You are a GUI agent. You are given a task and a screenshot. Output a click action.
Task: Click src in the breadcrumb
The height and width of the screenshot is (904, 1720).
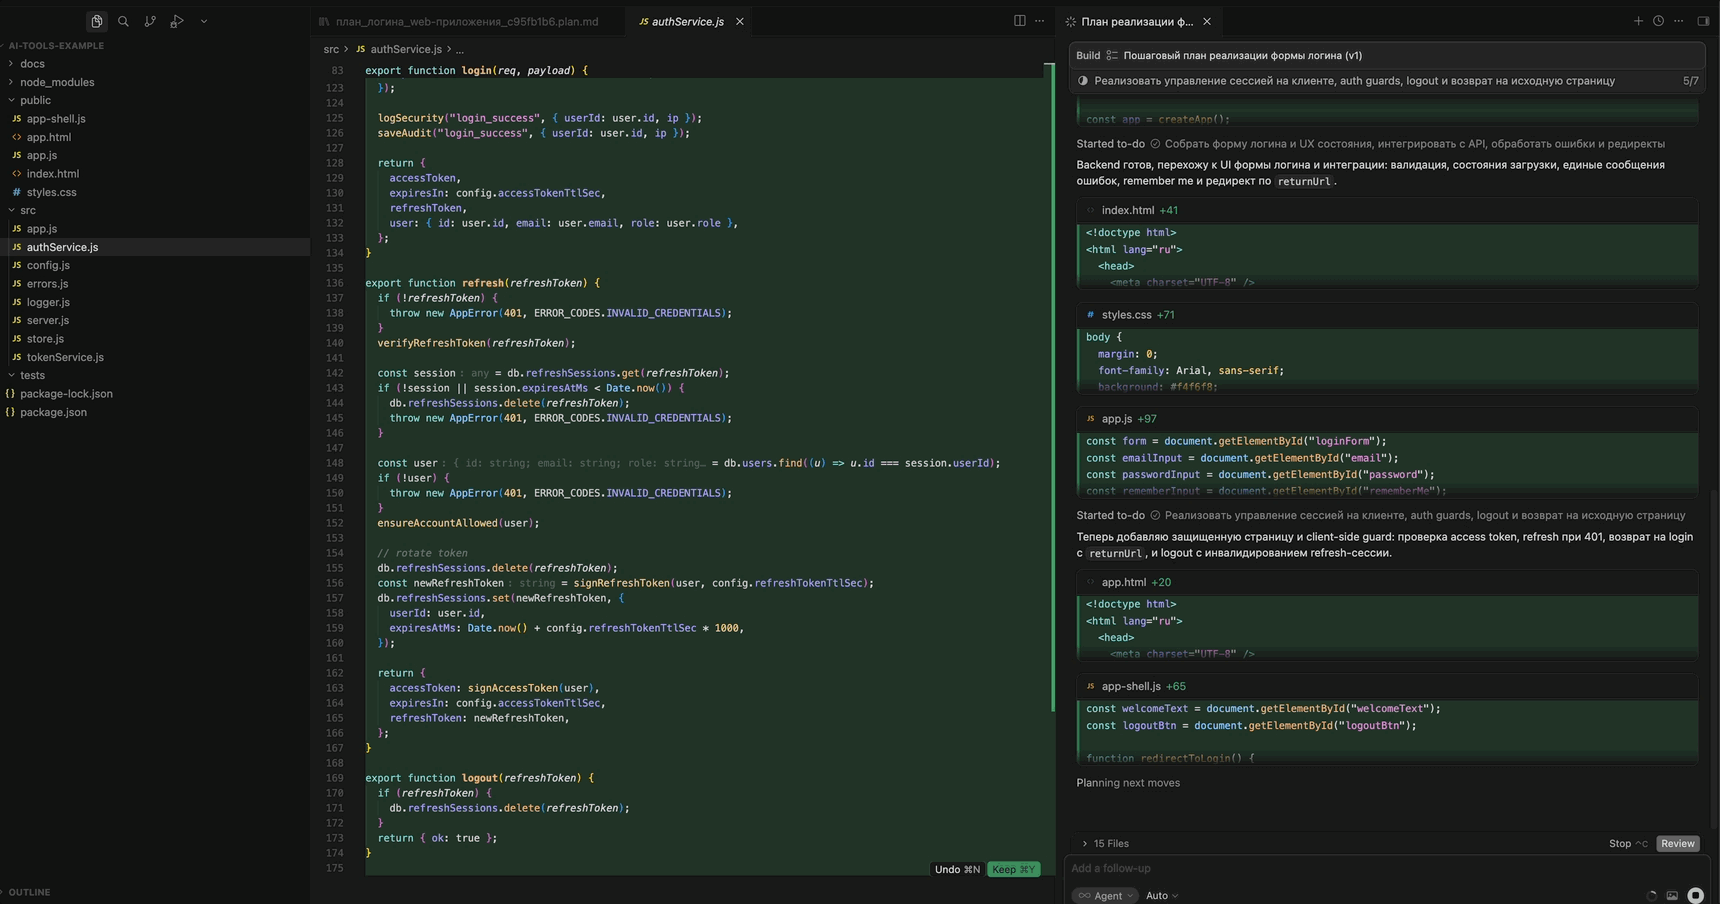(x=331, y=49)
